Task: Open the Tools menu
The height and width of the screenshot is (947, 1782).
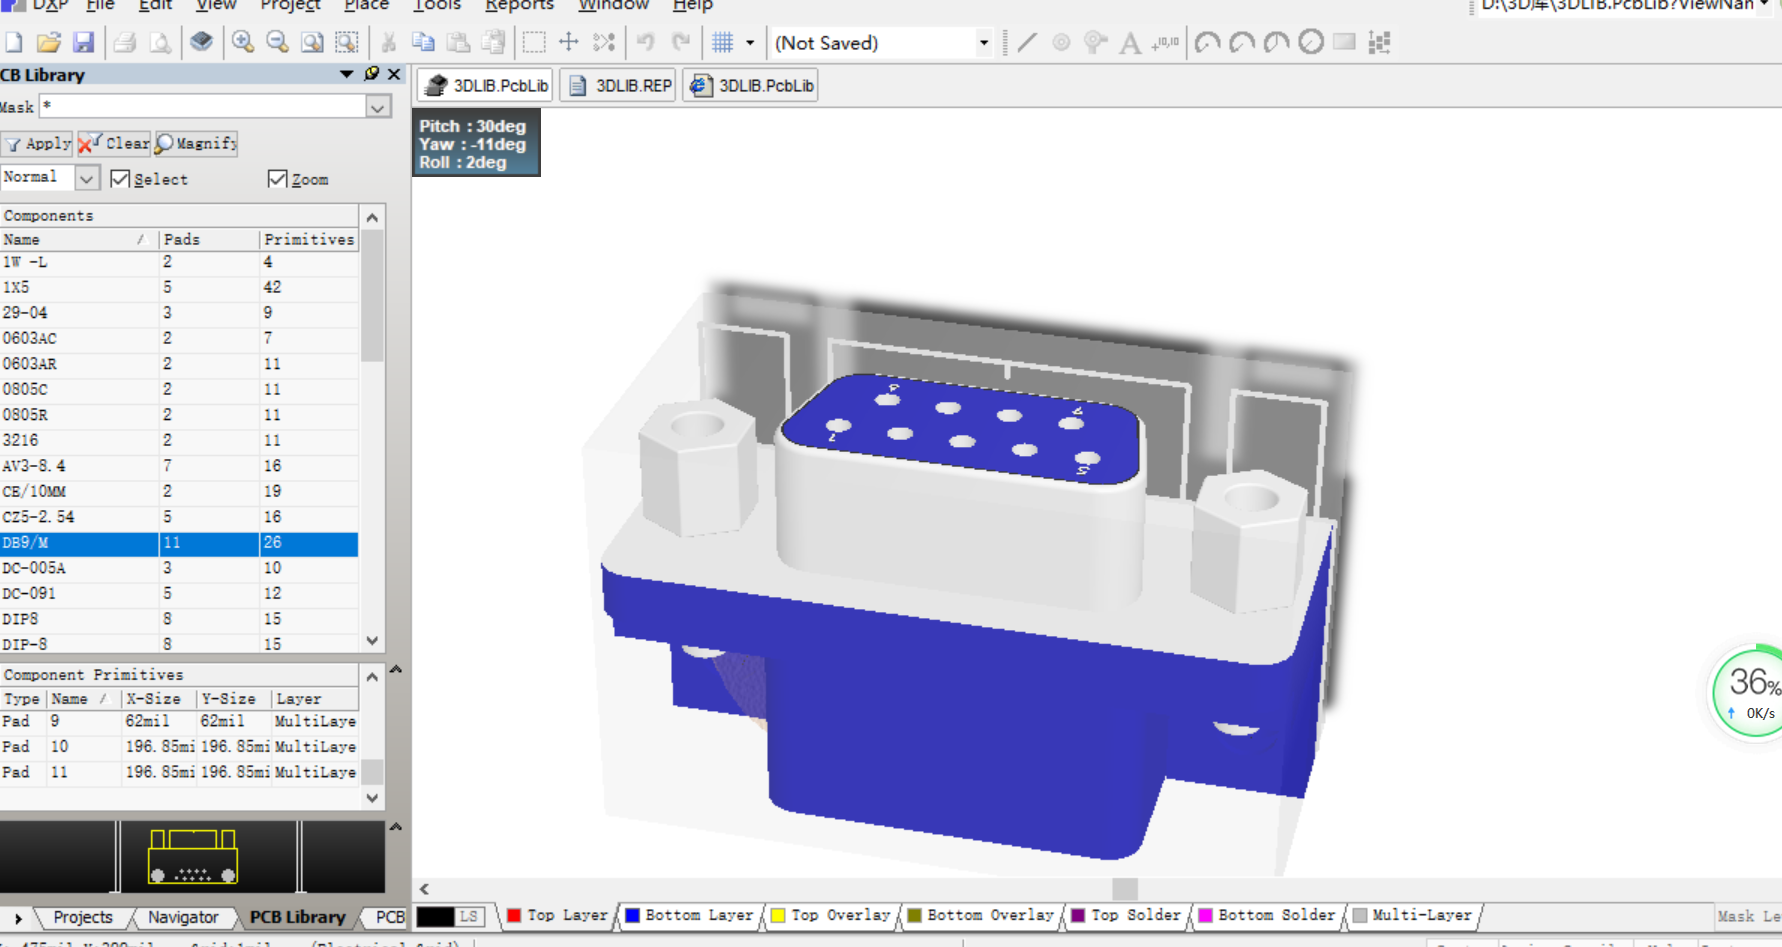Action: point(438,5)
